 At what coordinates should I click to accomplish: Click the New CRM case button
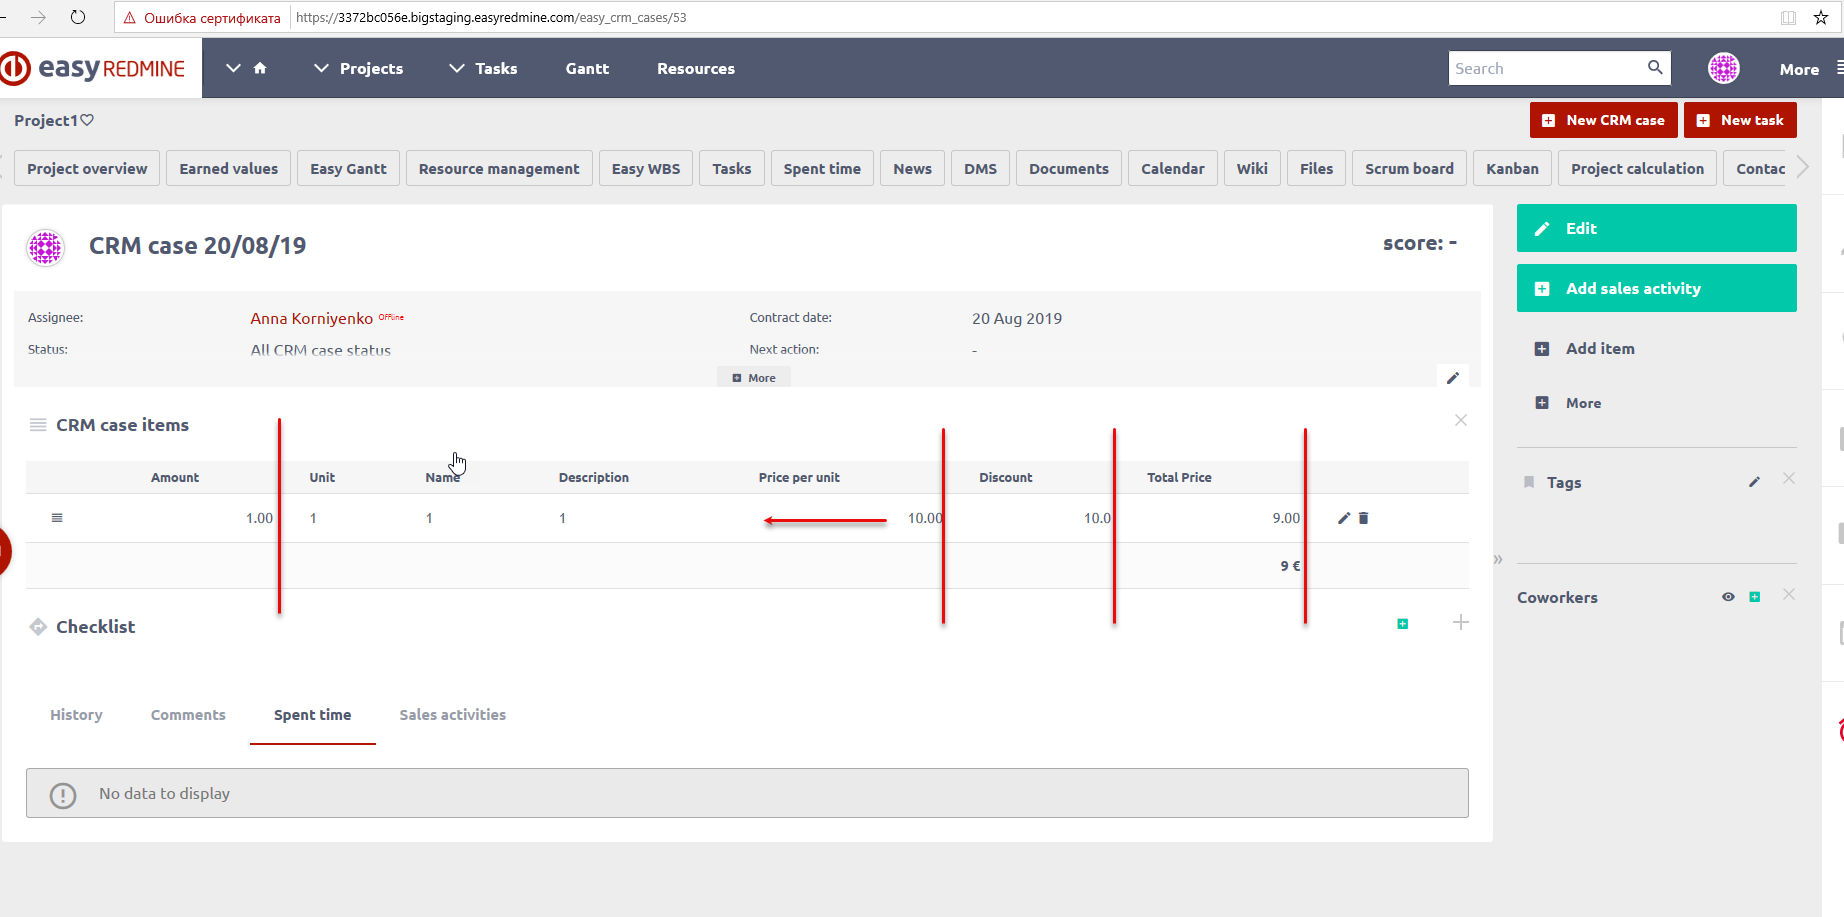point(1603,120)
